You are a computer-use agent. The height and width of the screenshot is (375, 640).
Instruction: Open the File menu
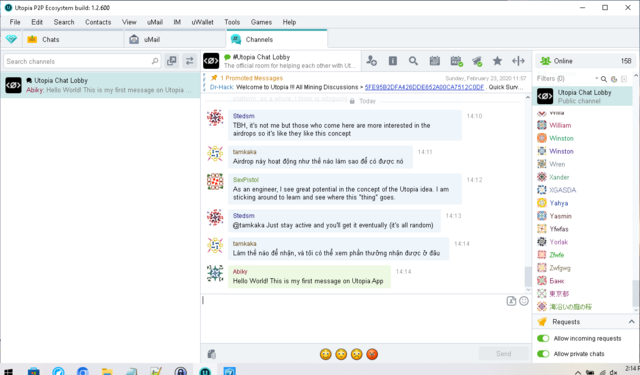pos(15,22)
